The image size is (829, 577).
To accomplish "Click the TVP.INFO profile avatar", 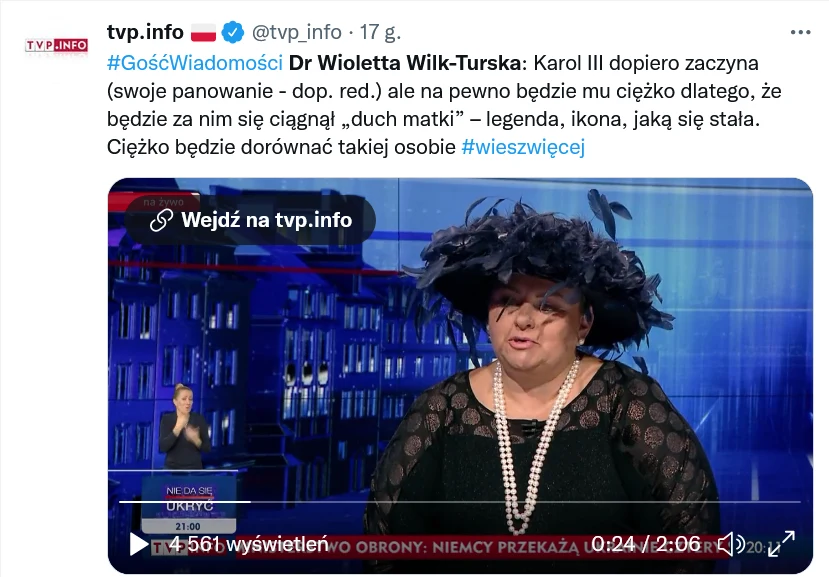I will point(57,45).
